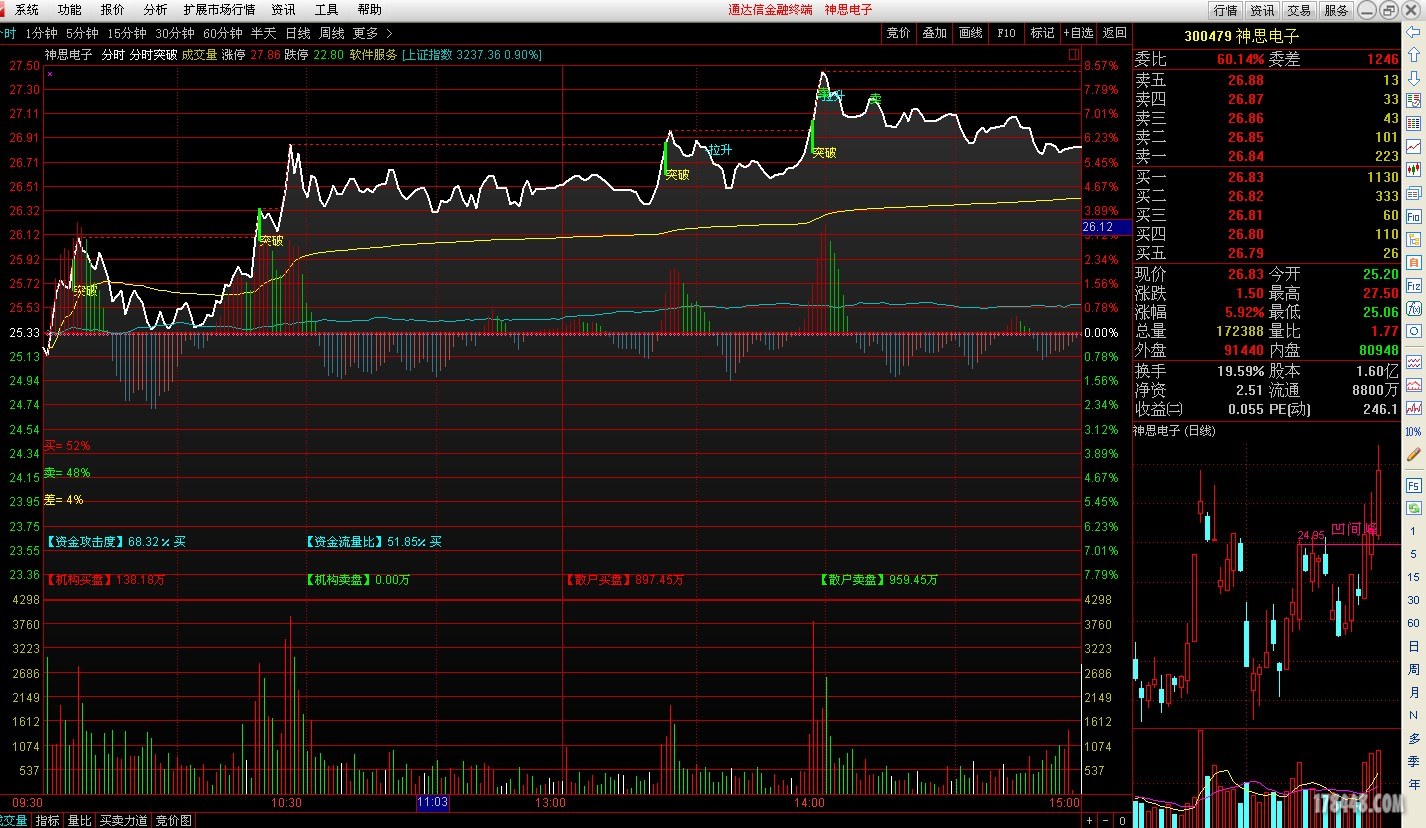Click the 竞价 button
Screen dimensions: 1426x828
[899, 33]
